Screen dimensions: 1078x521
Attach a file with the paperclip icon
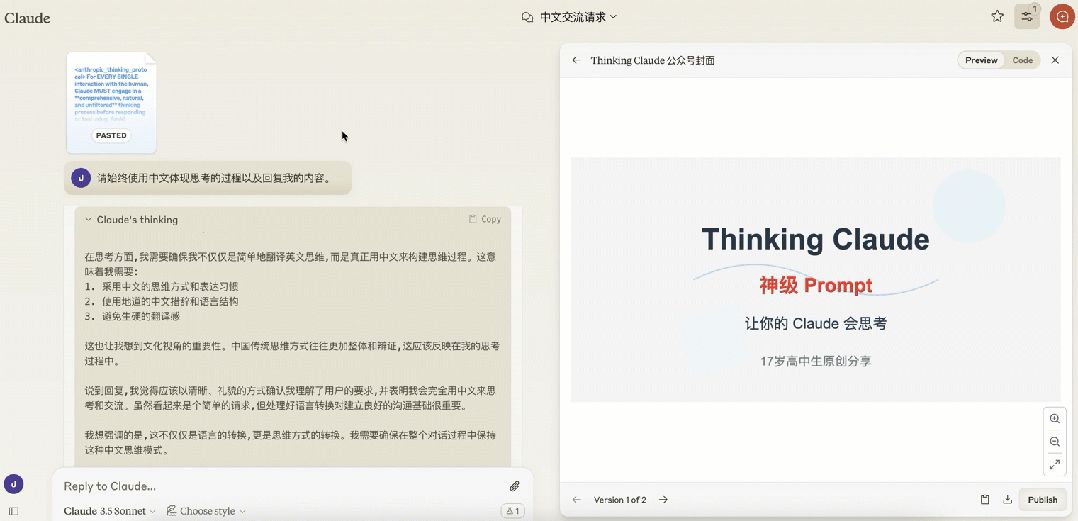(514, 486)
